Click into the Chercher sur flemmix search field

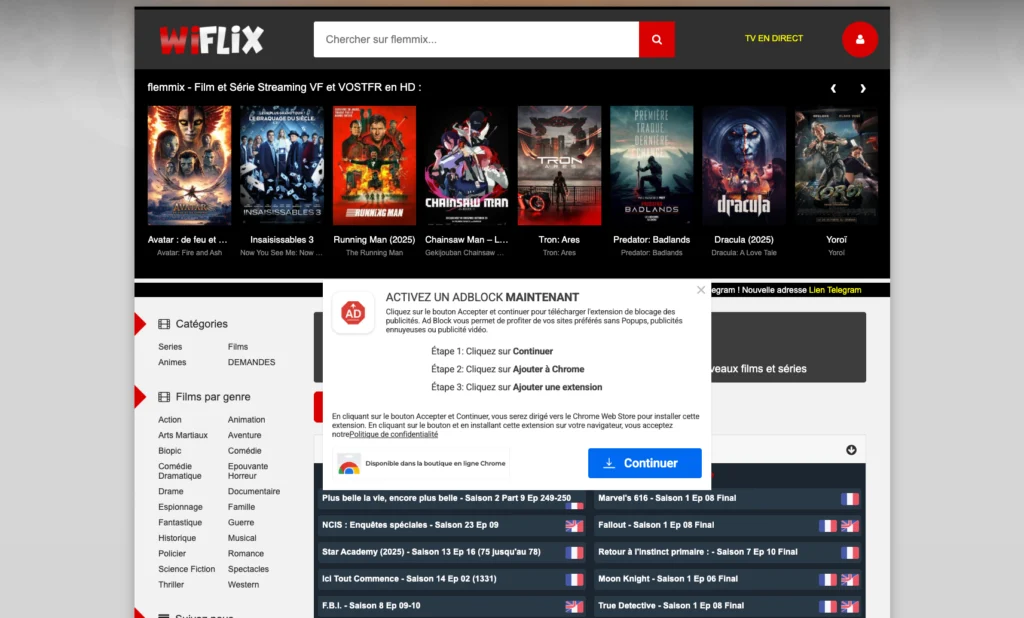pyautogui.click(x=476, y=39)
